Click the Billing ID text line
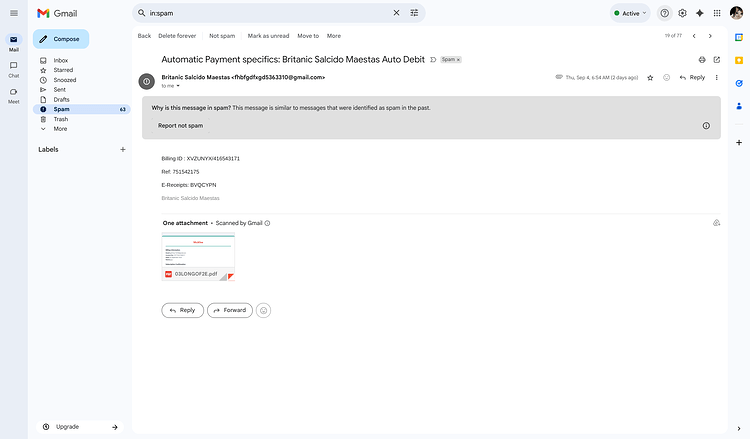Screen dimensions: 750x439 tap(200, 158)
